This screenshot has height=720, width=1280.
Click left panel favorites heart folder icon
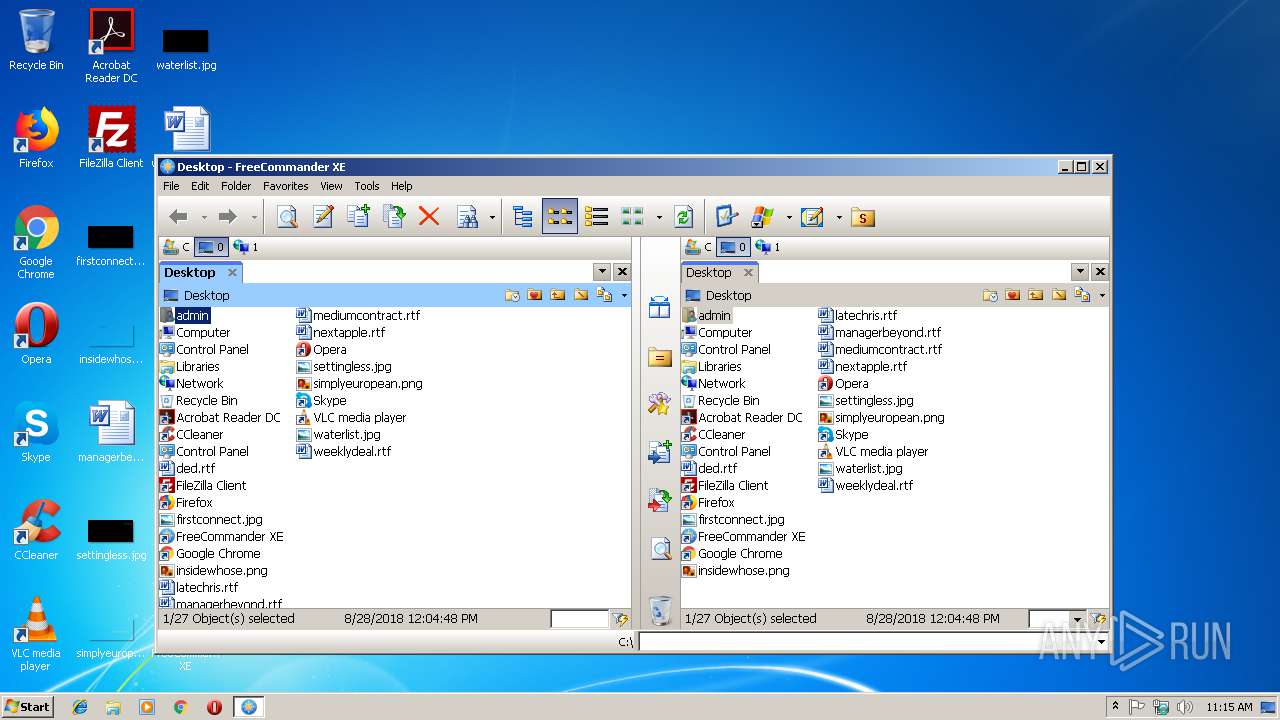coord(535,295)
